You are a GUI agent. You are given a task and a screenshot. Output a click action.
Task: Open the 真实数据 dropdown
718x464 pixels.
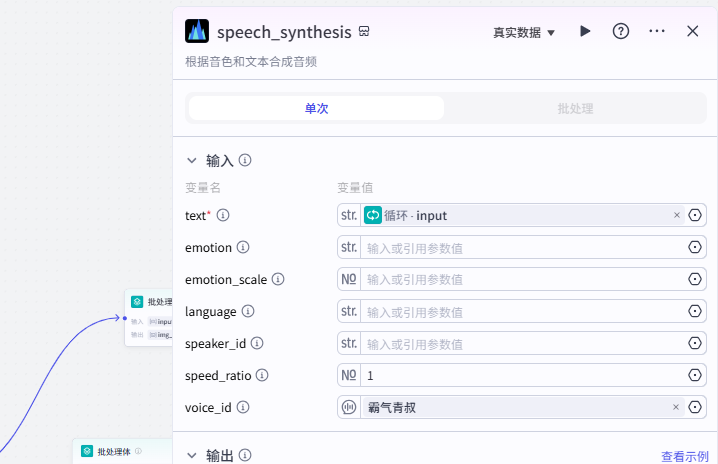point(524,33)
